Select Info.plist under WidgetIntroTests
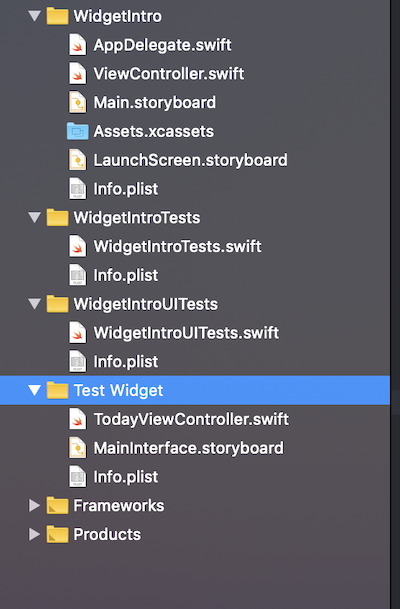The height and width of the screenshot is (609, 400). (126, 275)
